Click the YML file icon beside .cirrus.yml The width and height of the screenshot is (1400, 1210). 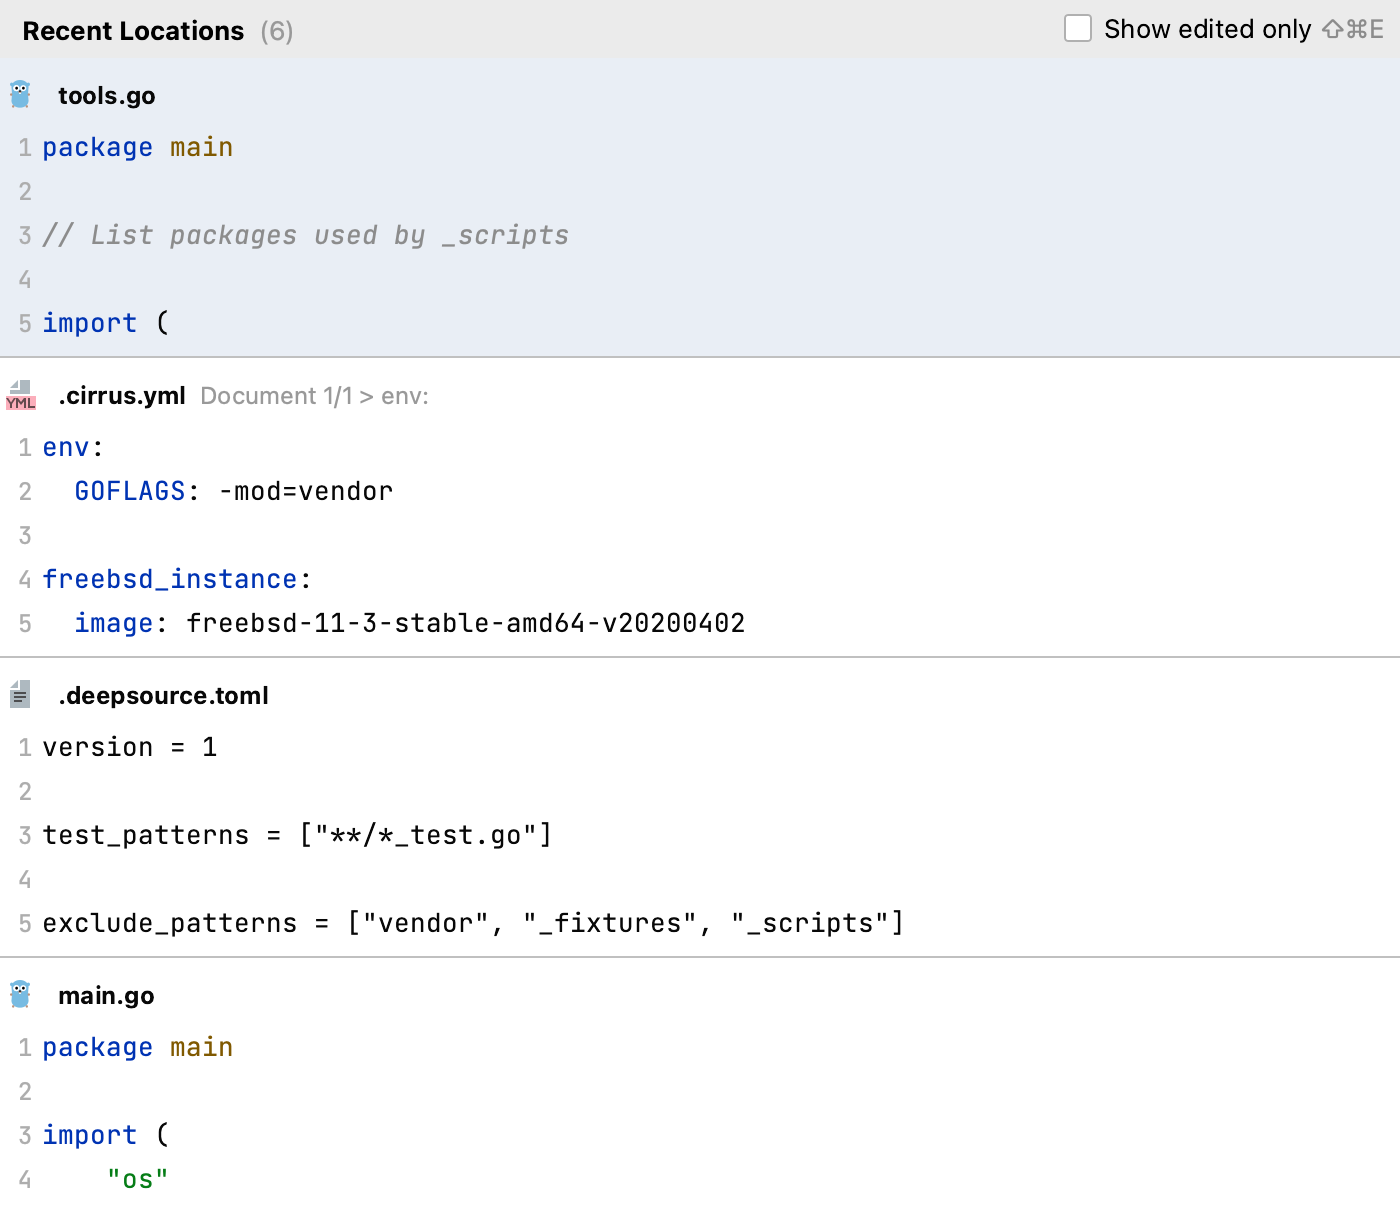click(20, 396)
